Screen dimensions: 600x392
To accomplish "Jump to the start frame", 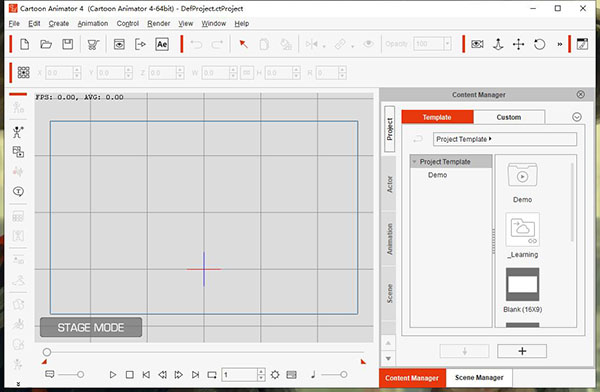I will (146, 375).
